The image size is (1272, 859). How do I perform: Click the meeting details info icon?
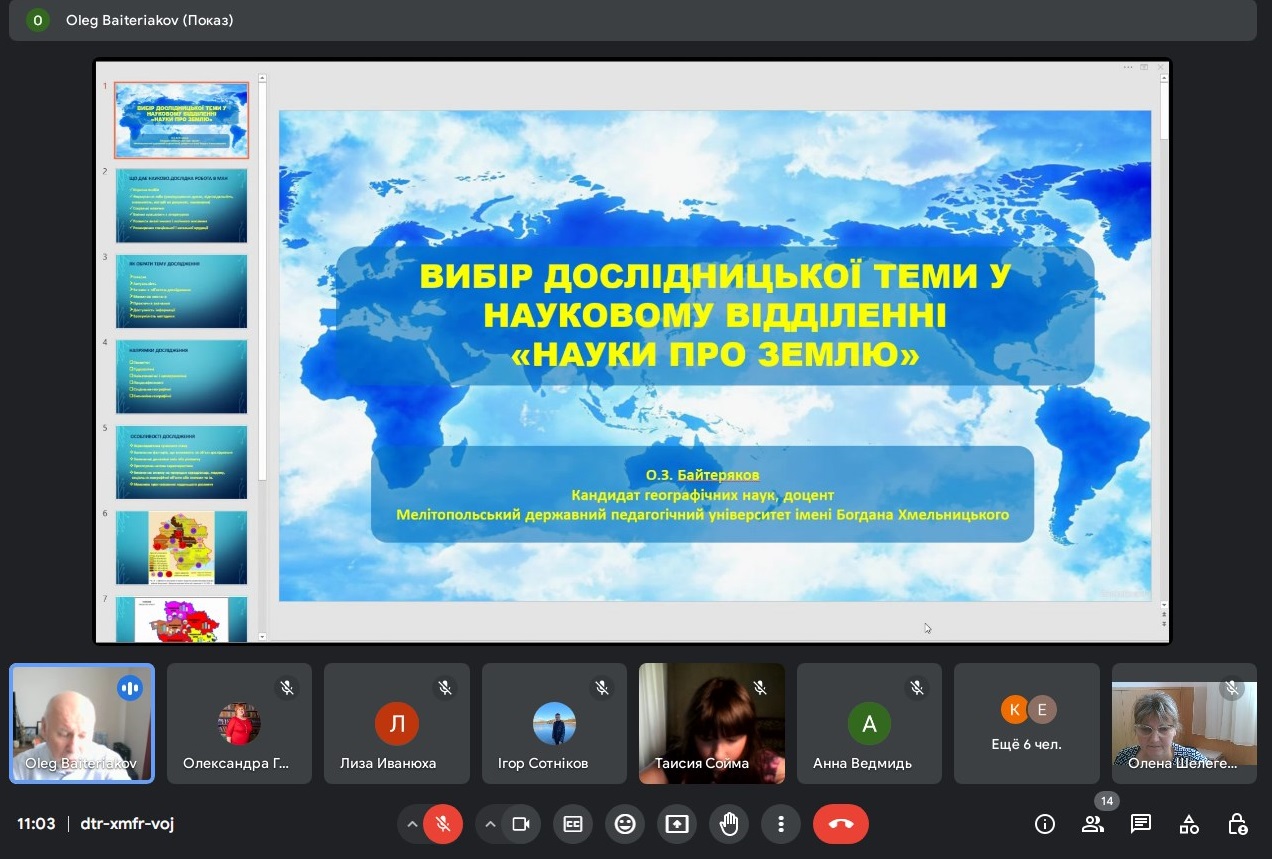tap(1045, 824)
